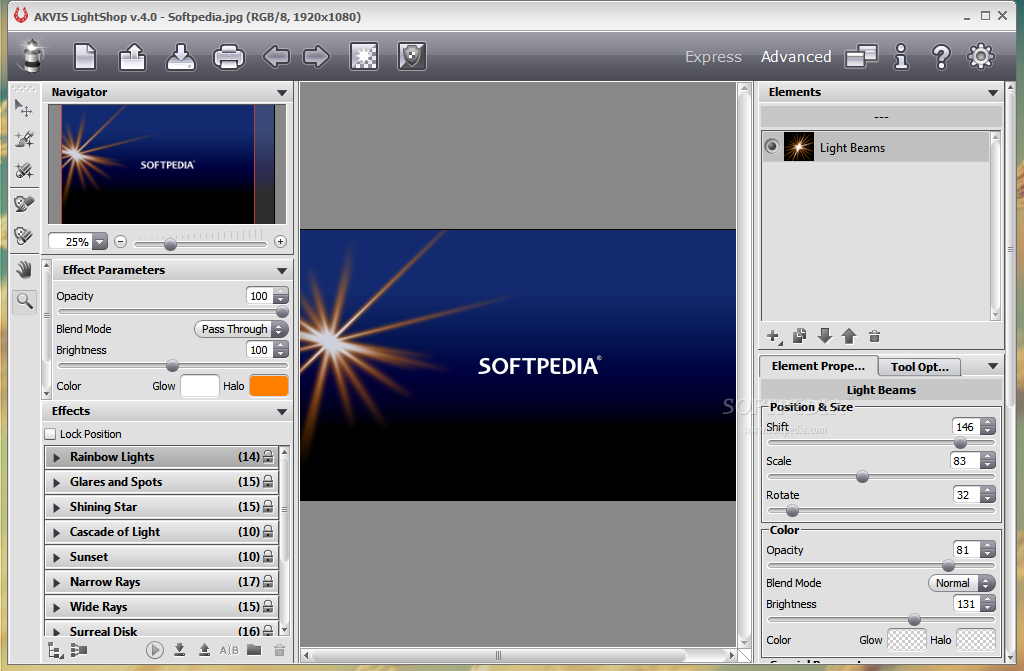
Task: Toggle the lock on Shining Star group
Action: (x=268, y=506)
